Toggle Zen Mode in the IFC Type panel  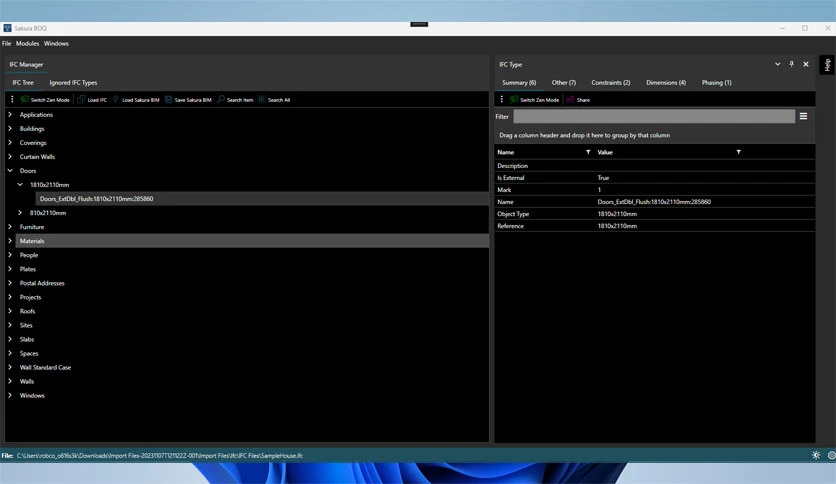click(x=534, y=100)
